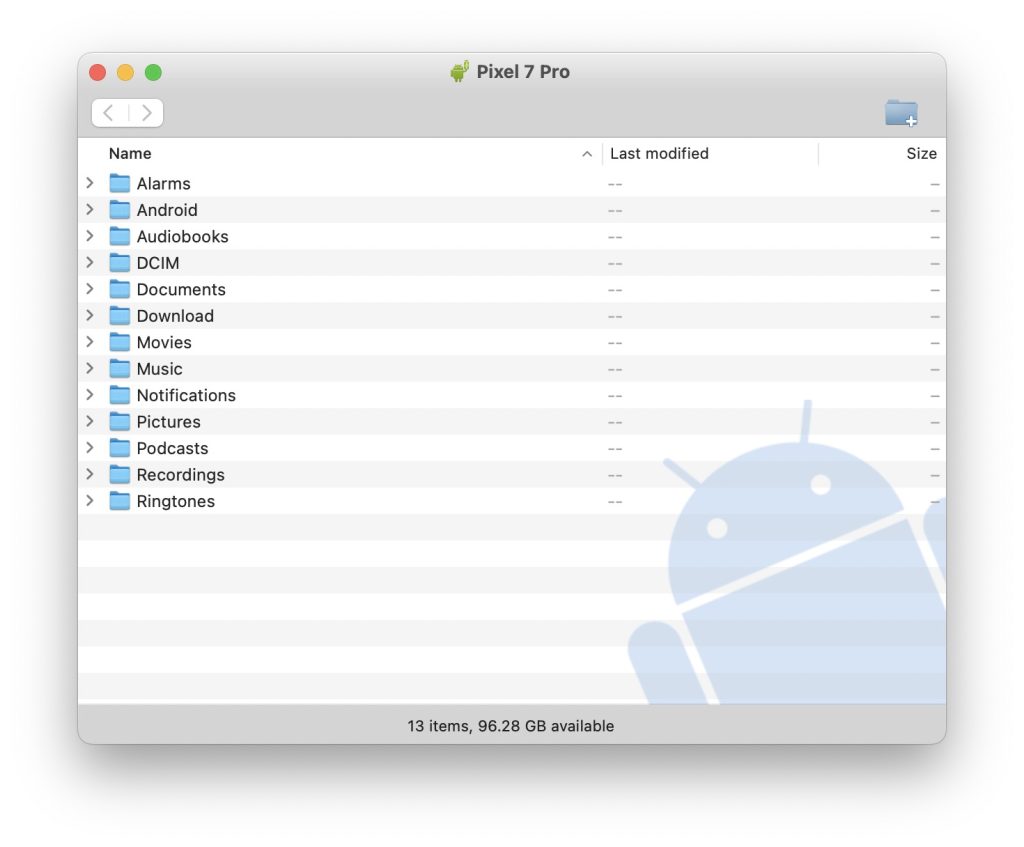Select the Notifications row name

186,395
